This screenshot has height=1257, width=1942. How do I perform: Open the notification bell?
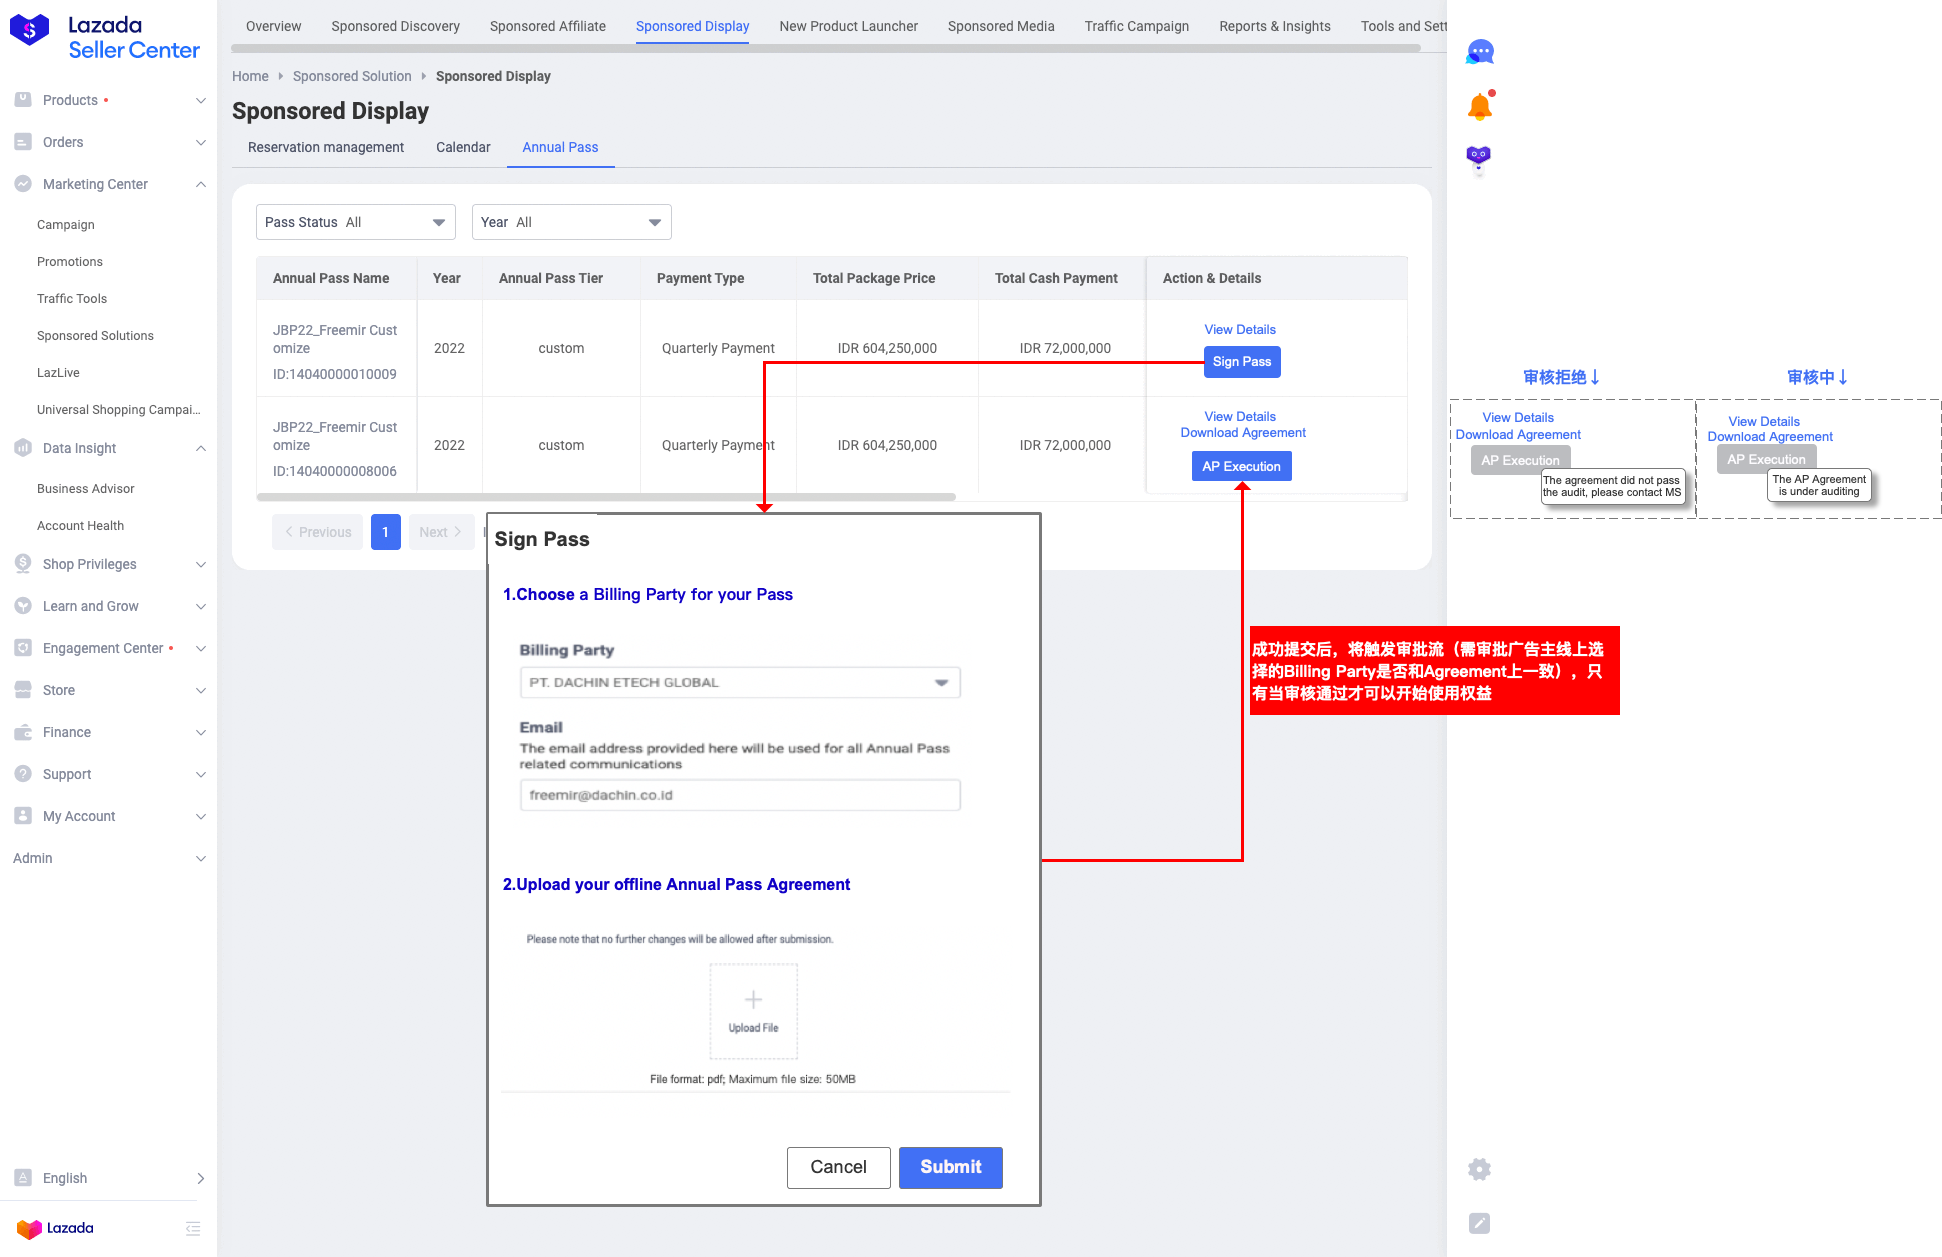[1480, 106]
